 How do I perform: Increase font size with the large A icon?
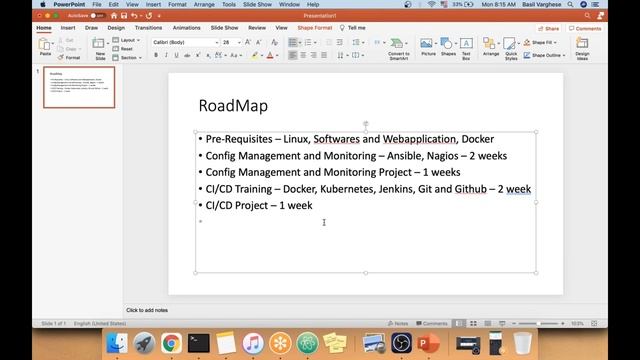[x=248, y=42]
